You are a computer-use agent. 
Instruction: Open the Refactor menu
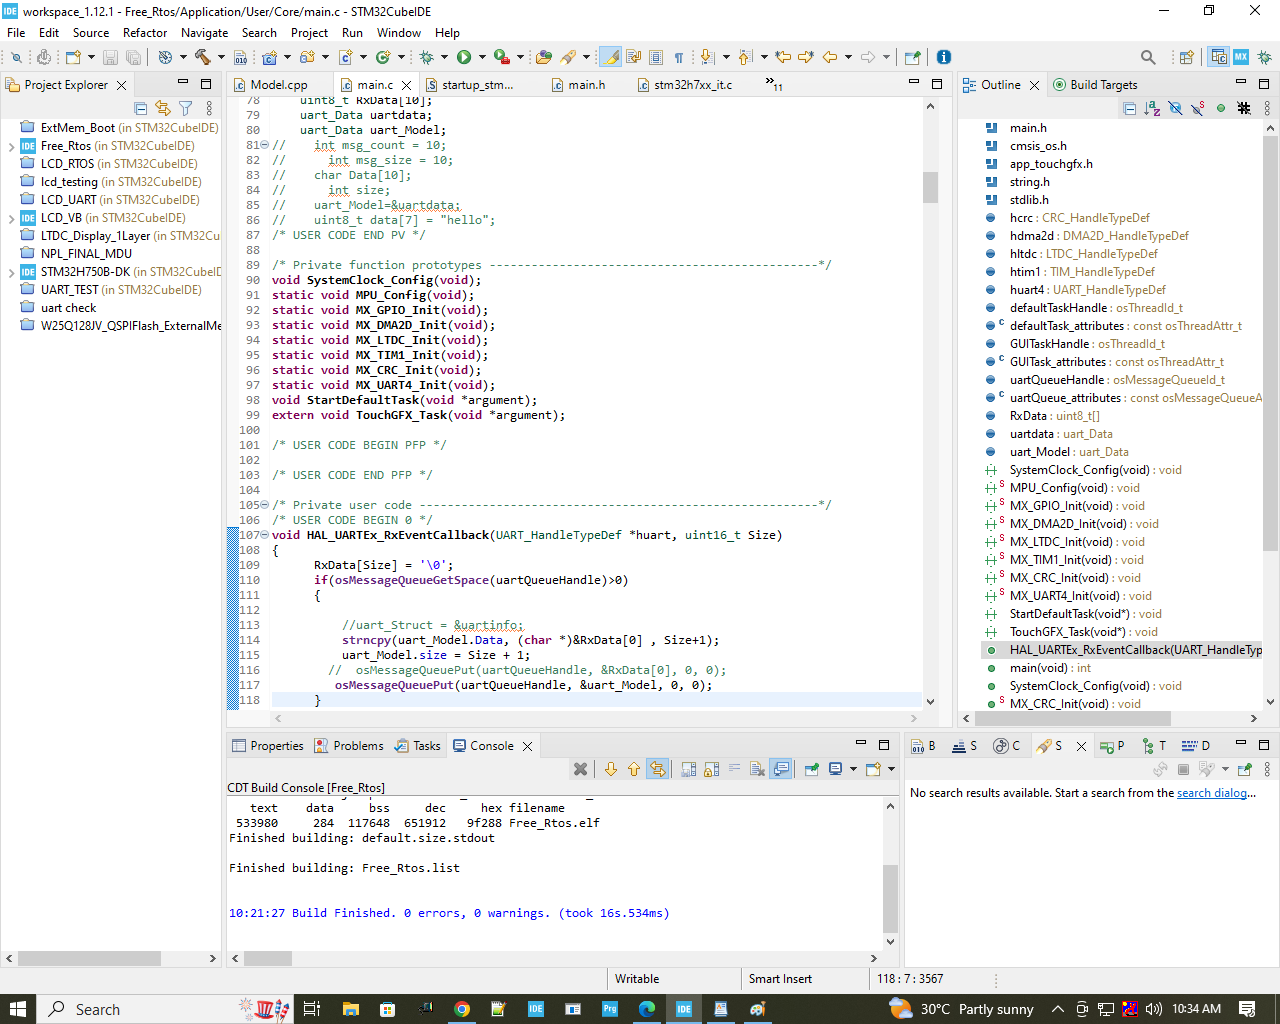(x=145, y=33)
